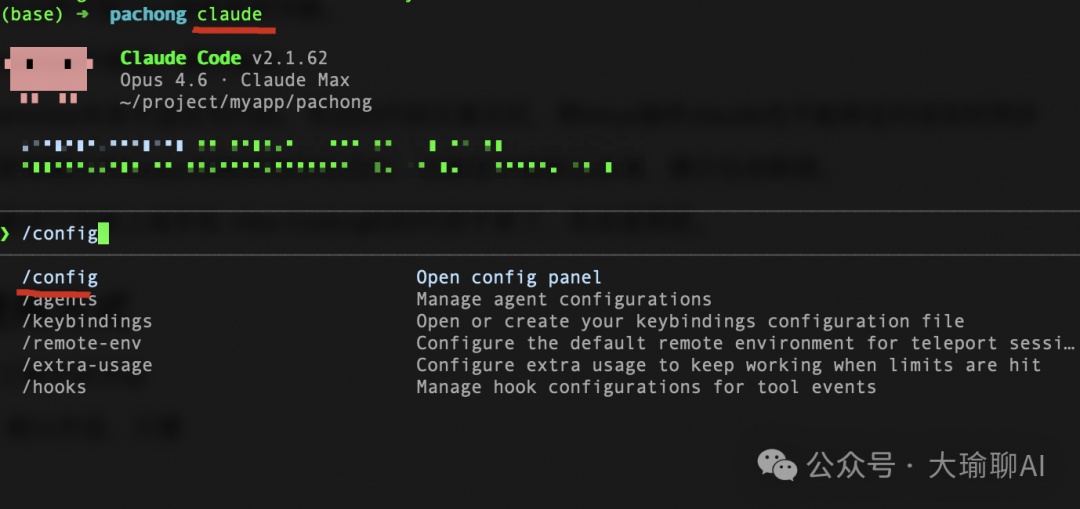Viewport: 1080px width, 509px height.
Task: Click the WeChat logo in the watermark
Action: coord(777,464)
